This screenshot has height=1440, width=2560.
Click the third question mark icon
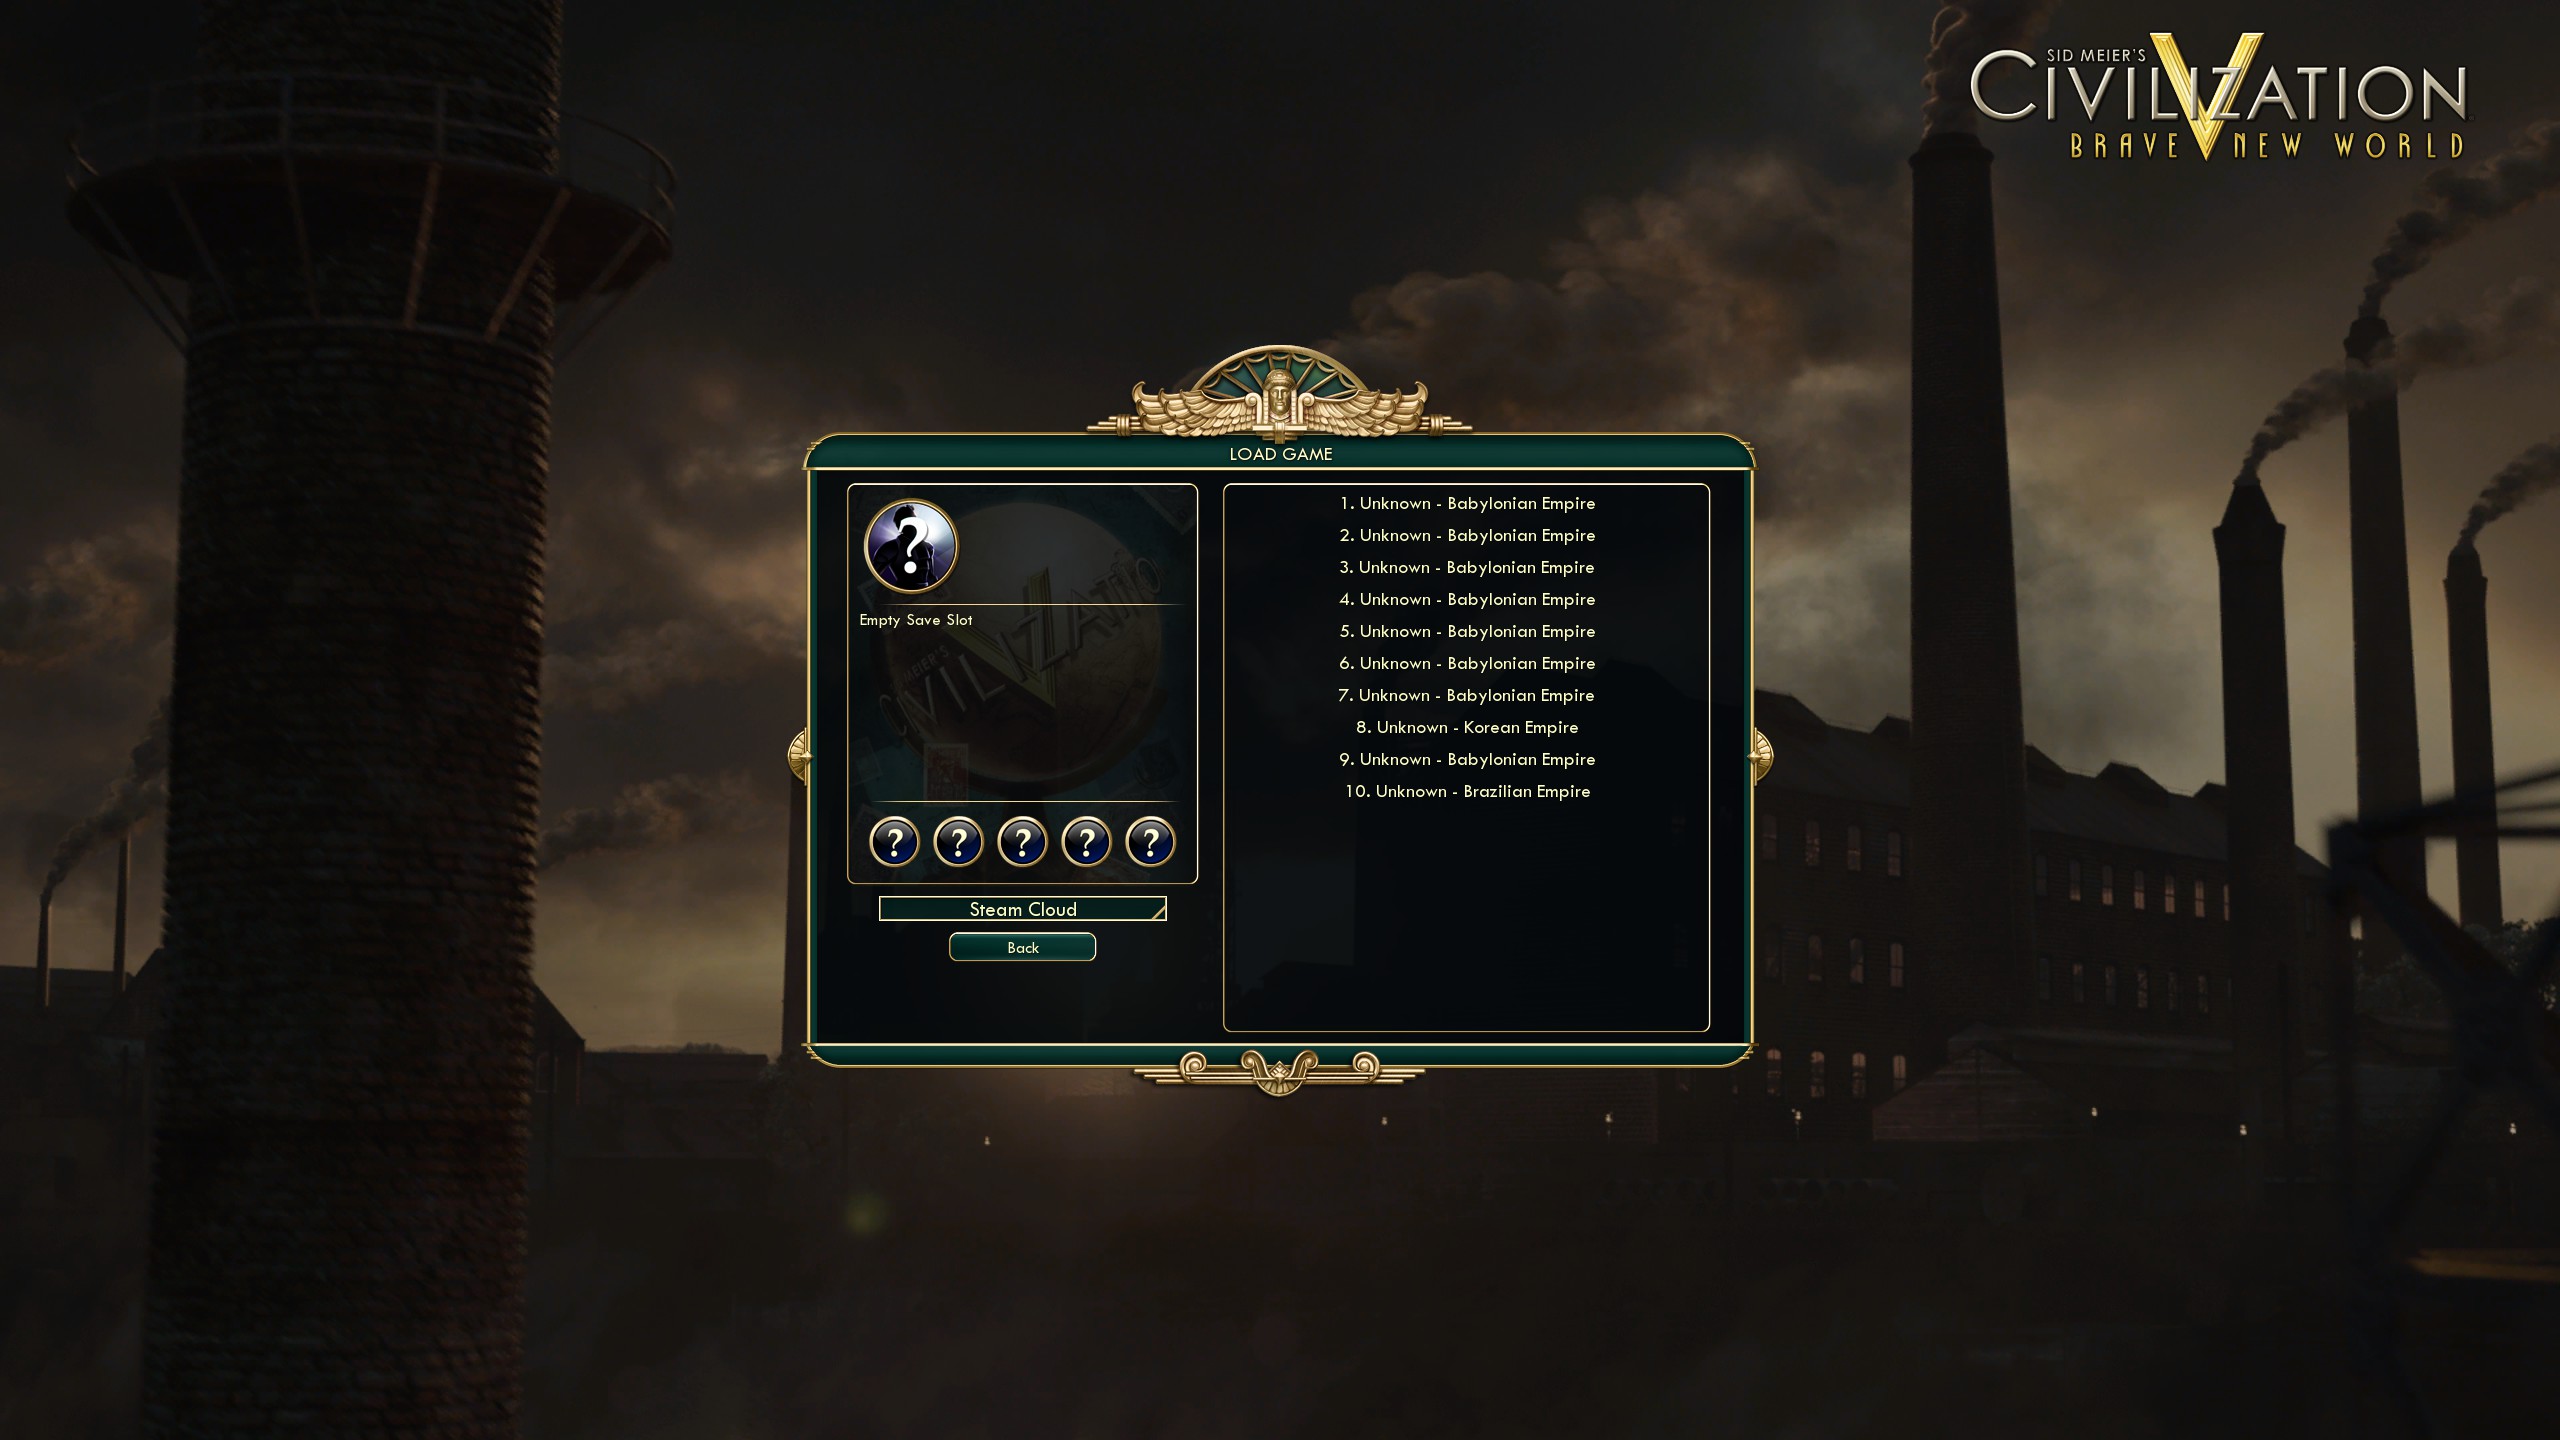coord(1022,842)
